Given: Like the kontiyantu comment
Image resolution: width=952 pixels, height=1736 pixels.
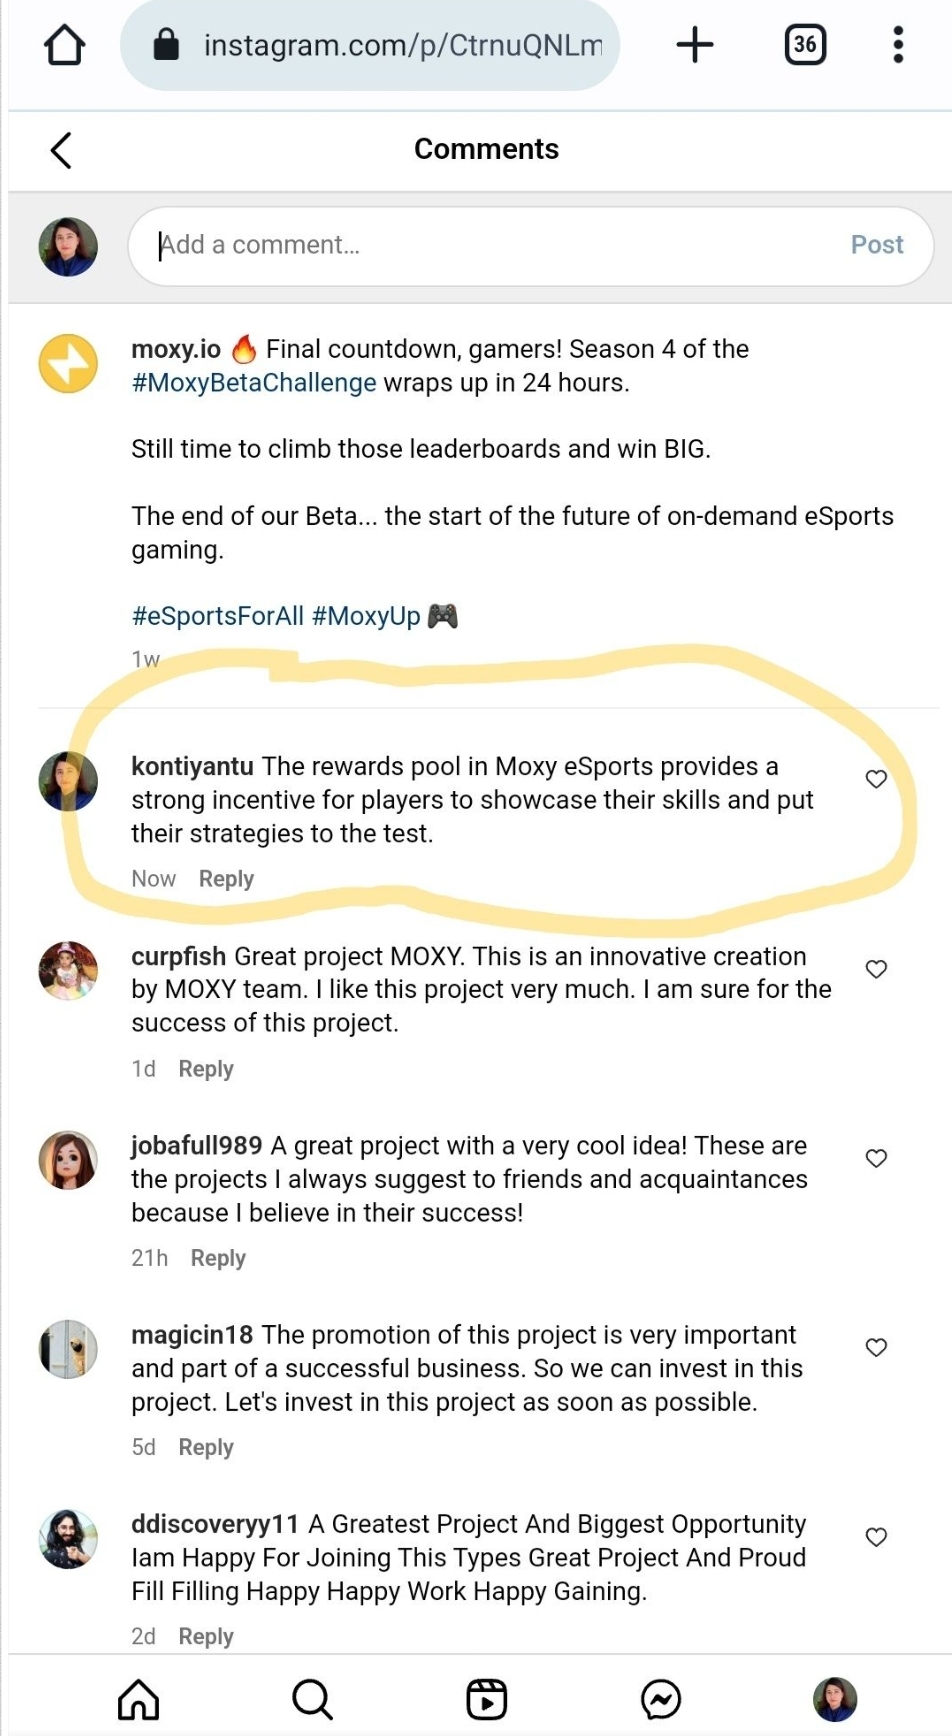Looking at the screenshot, I should click(x=876, y=779).
